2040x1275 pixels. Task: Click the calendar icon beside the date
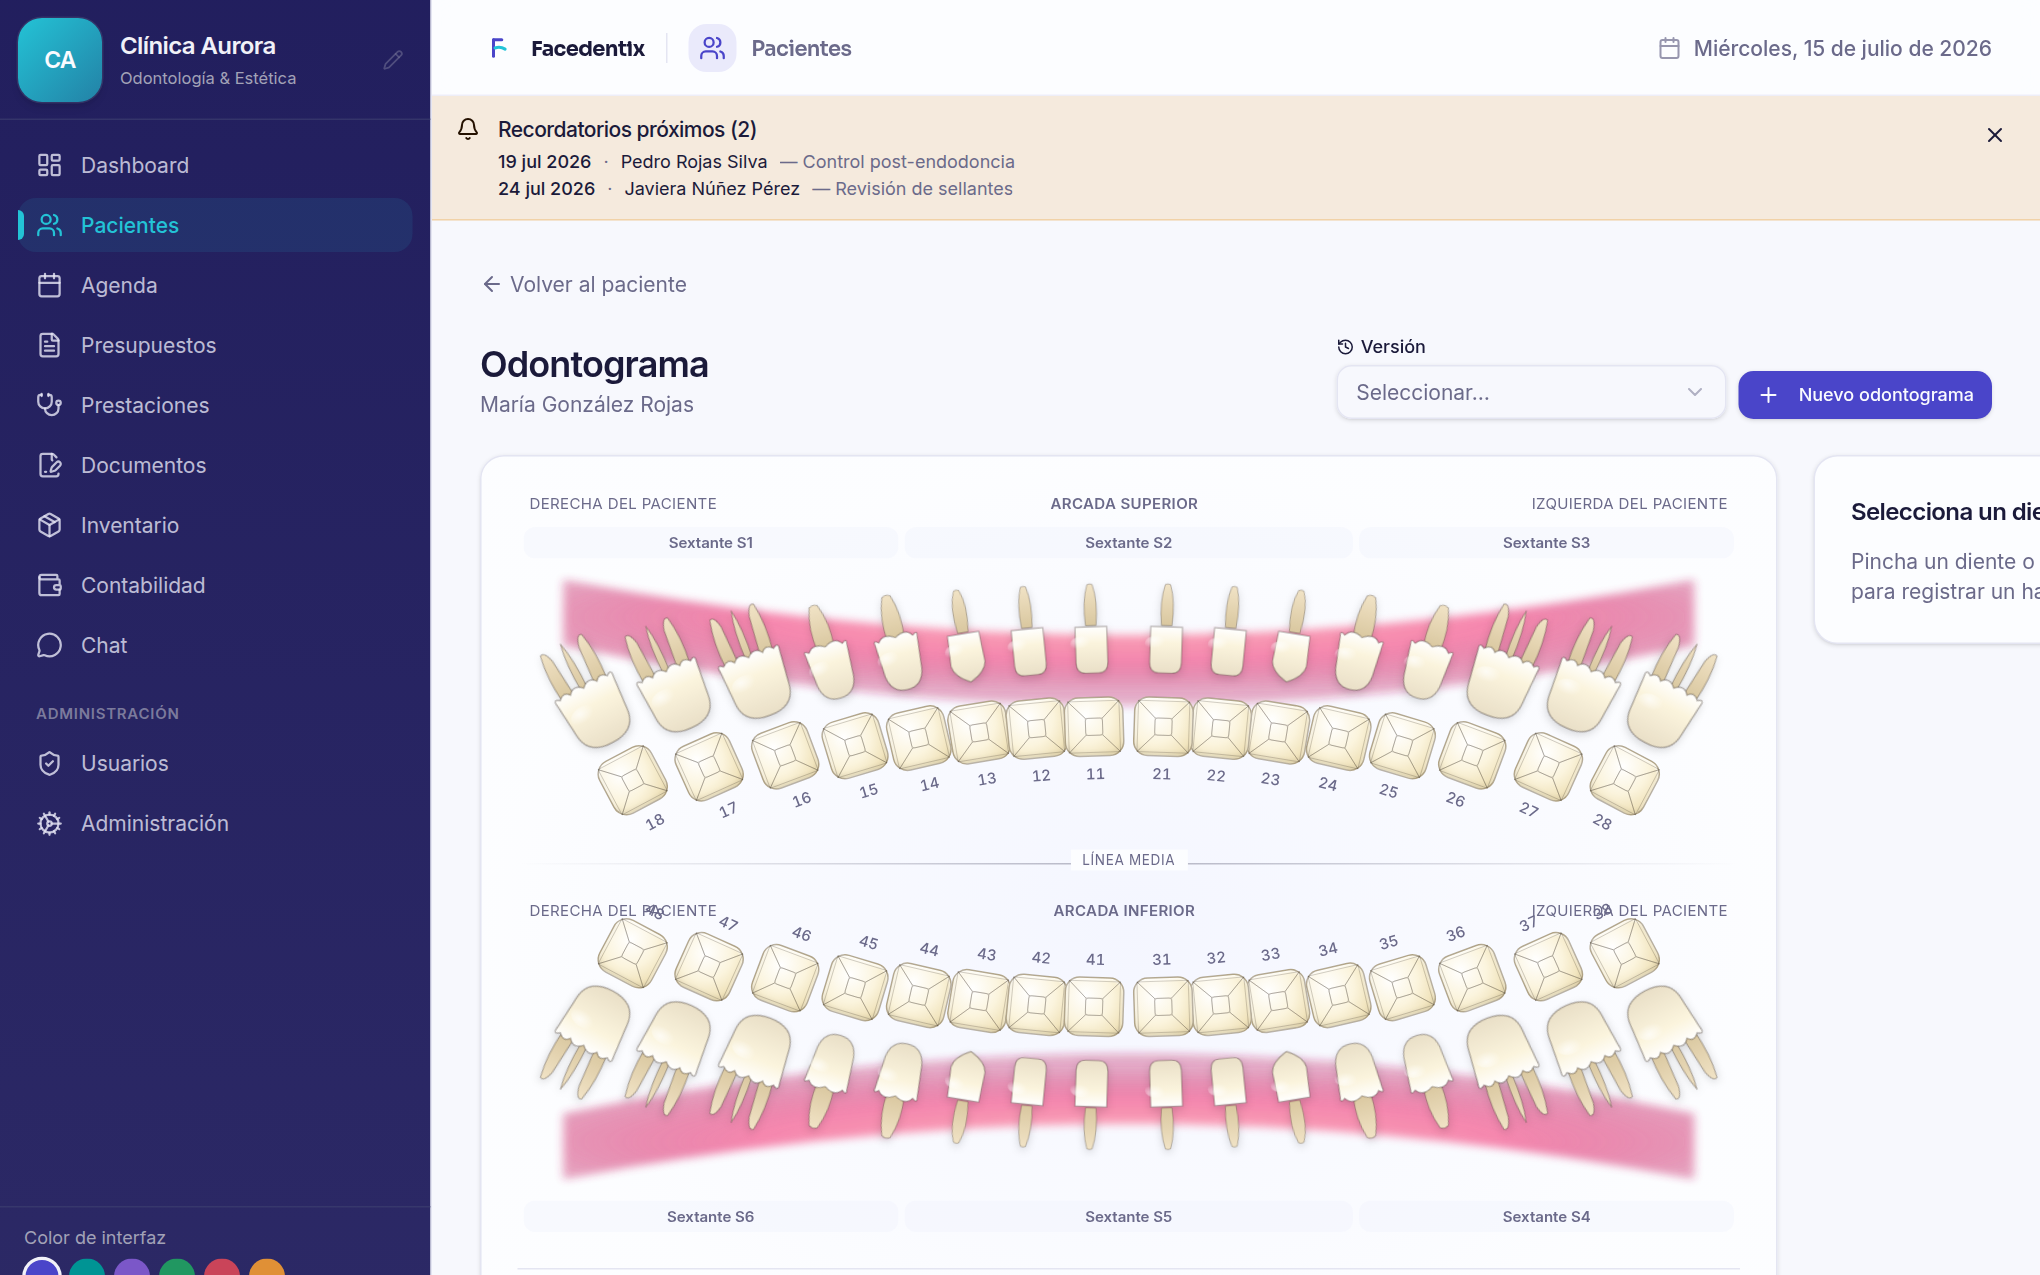(x=1668, y=48)
